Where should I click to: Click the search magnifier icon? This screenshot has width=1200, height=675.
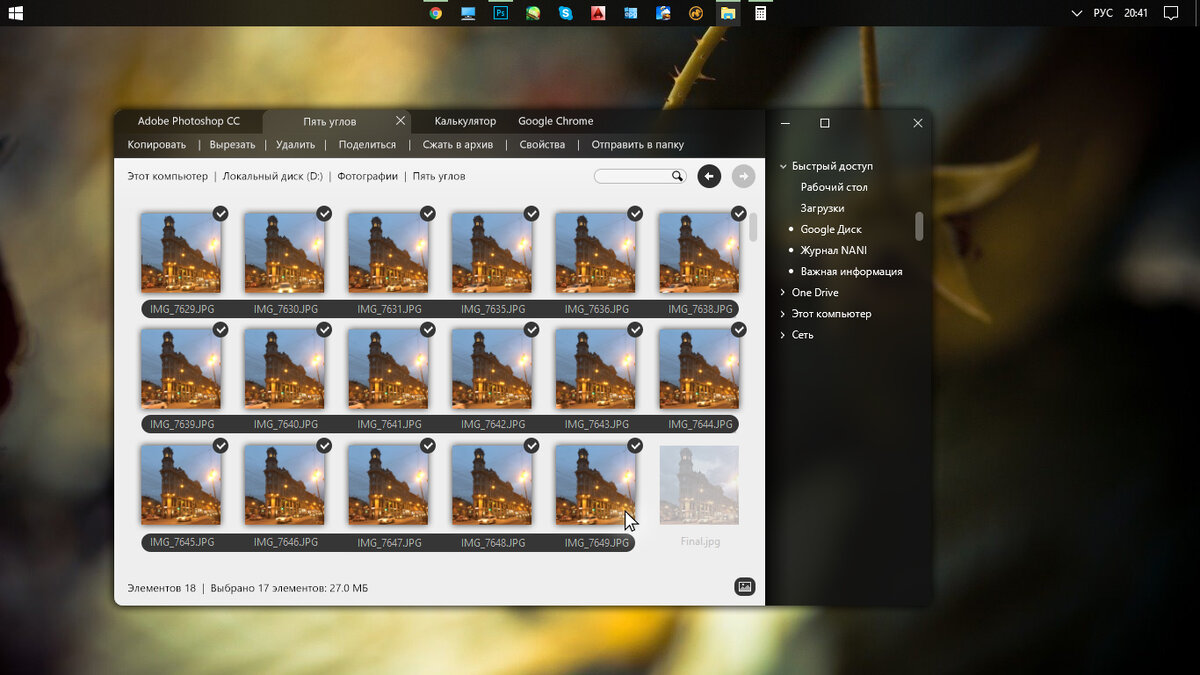click(x=677, y=176)
